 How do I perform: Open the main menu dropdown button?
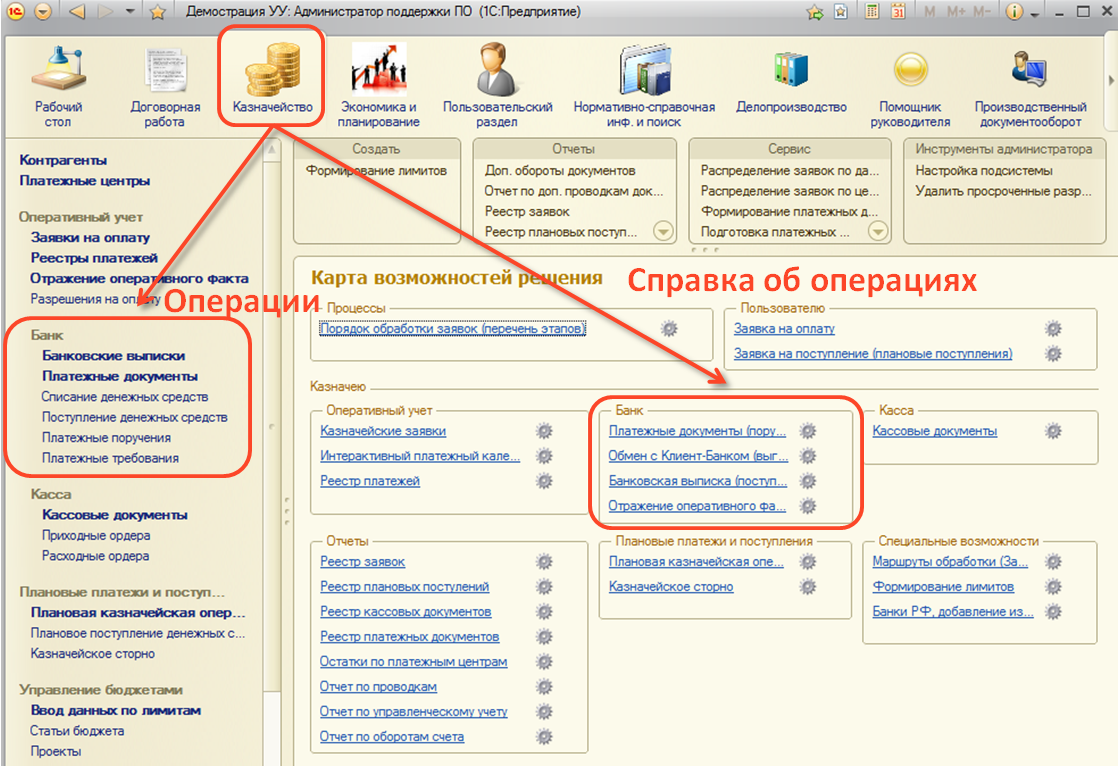pyautogui.click(x=42, y=13)
